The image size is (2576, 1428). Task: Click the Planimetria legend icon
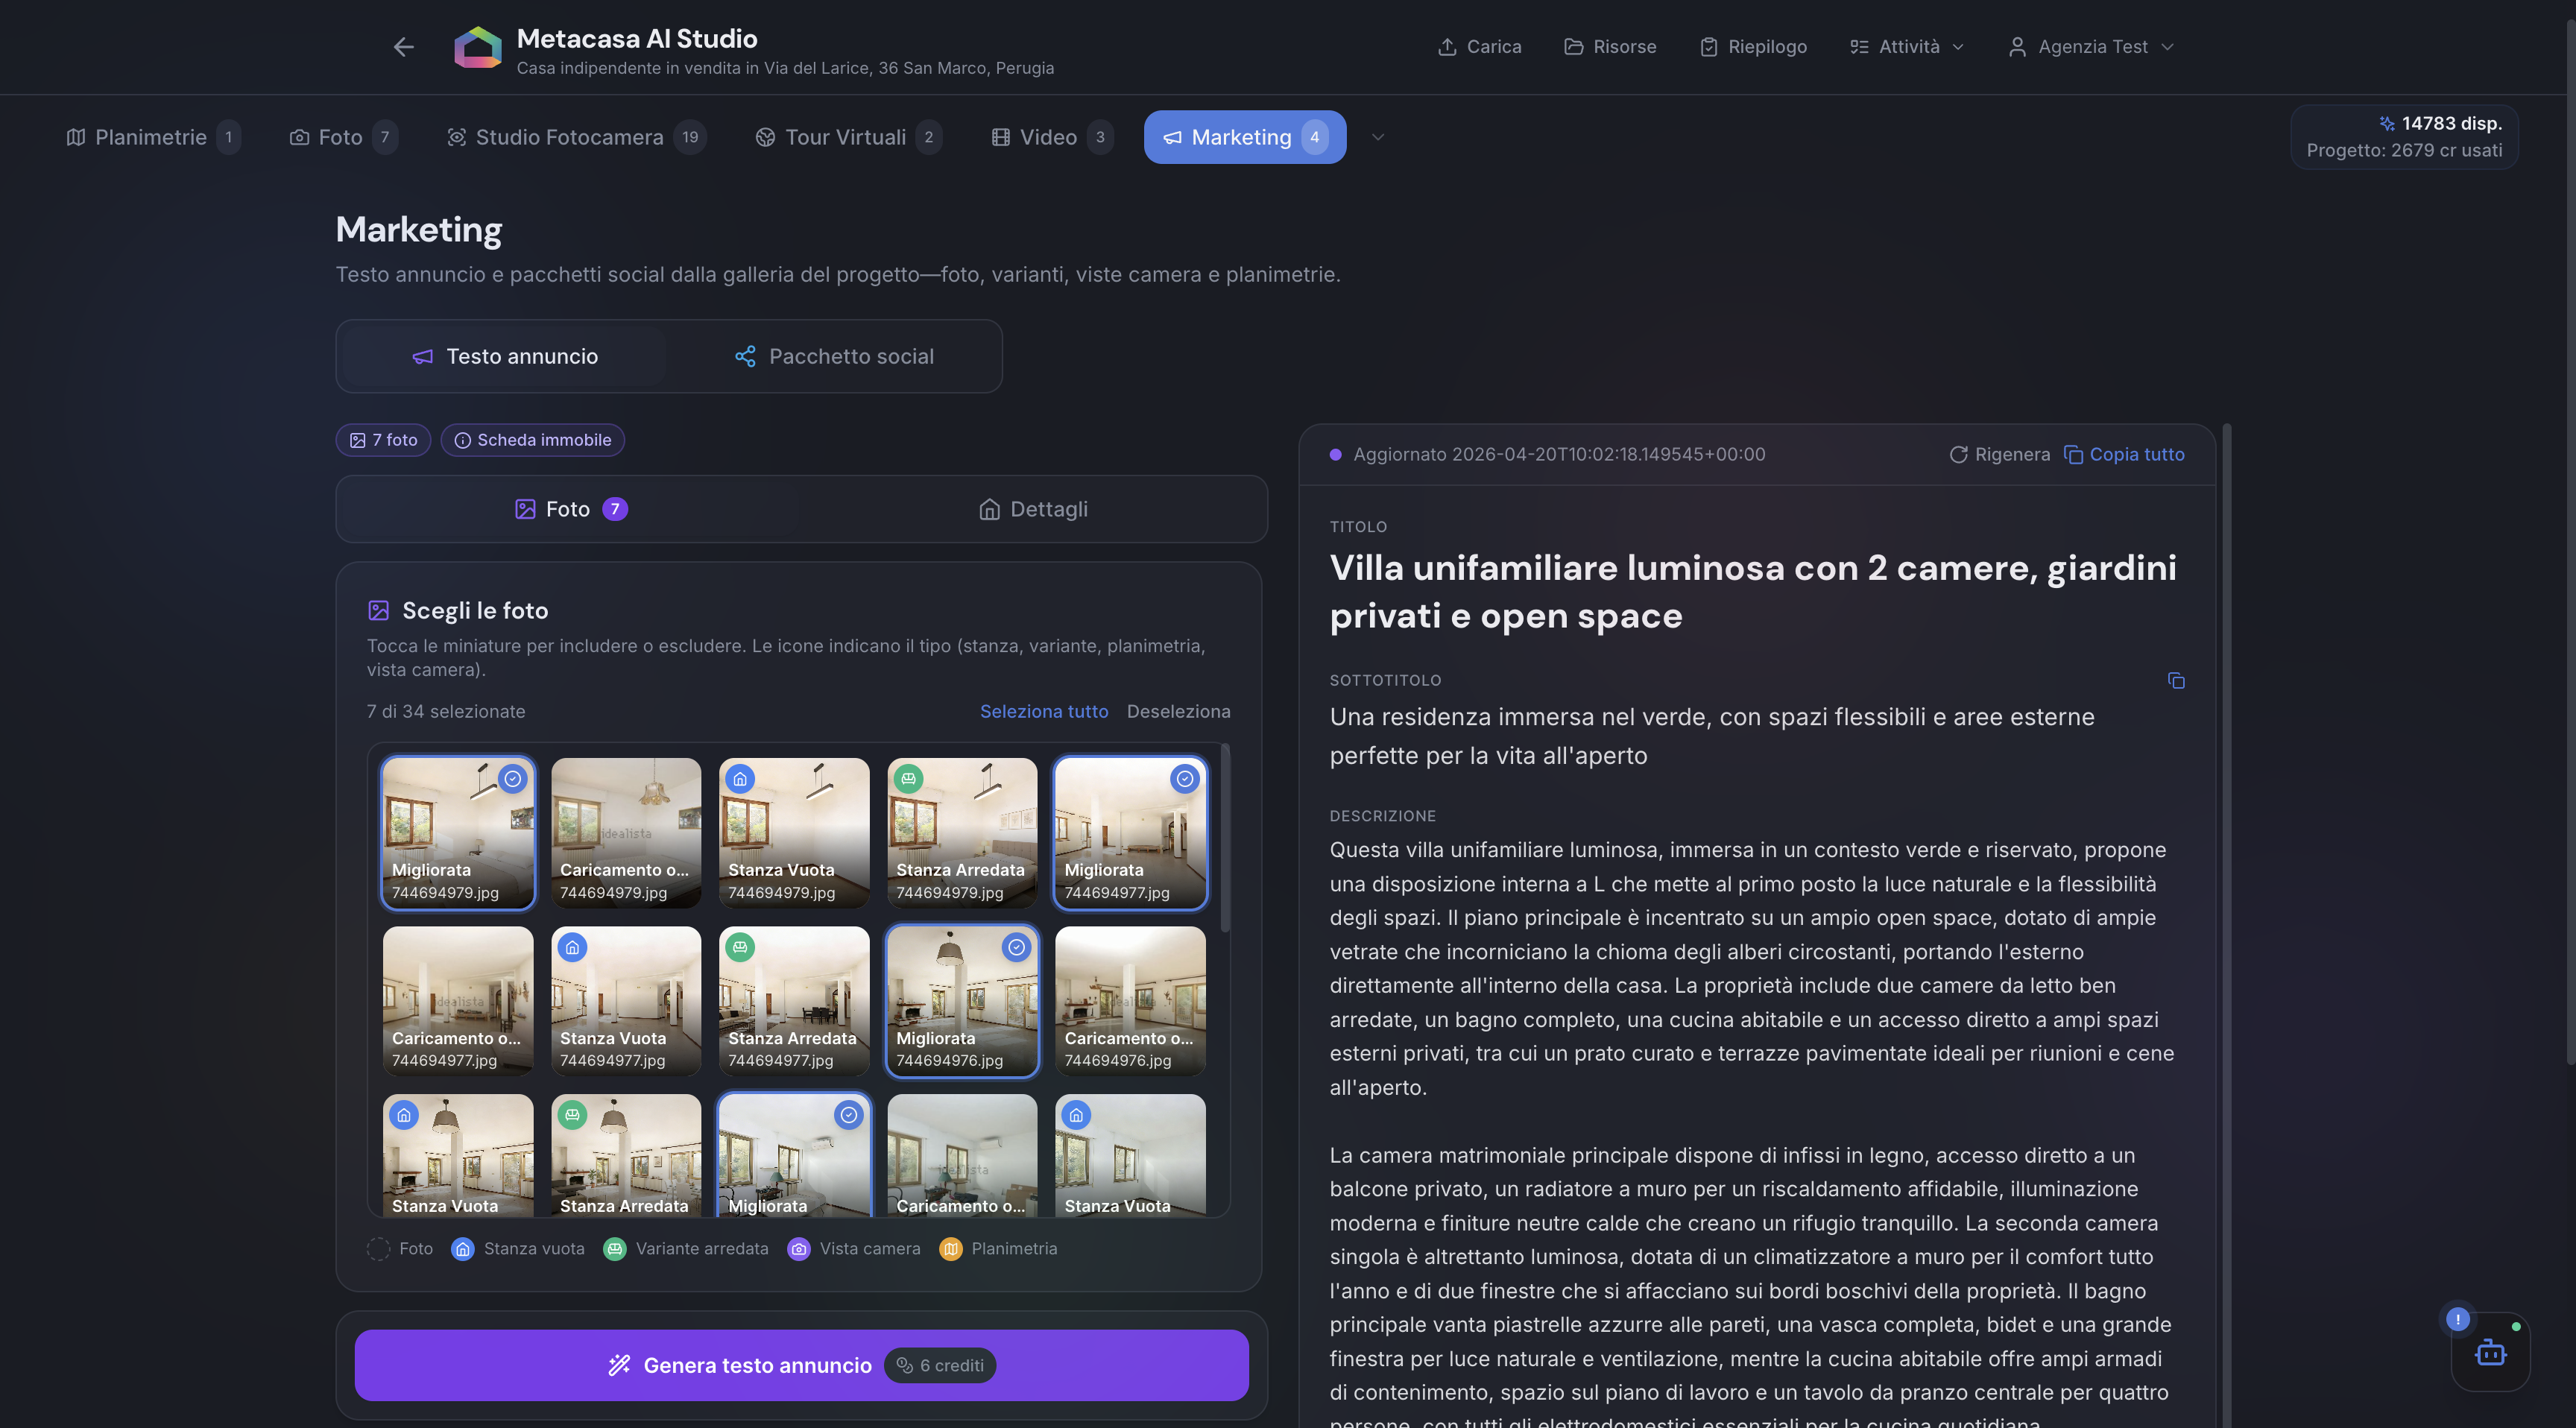(950, 1248)
